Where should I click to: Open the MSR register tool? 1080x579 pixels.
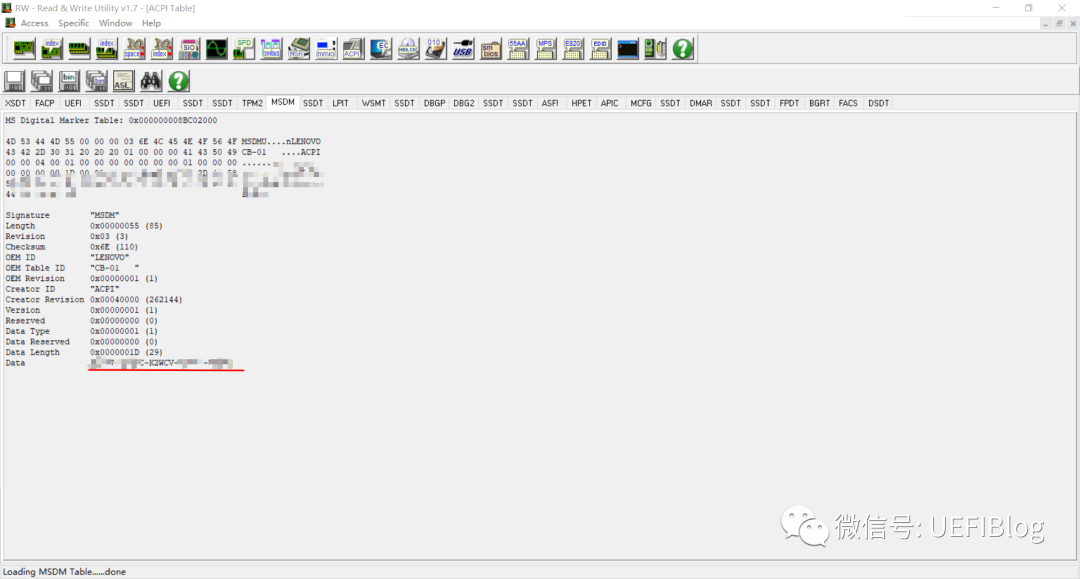299,49
